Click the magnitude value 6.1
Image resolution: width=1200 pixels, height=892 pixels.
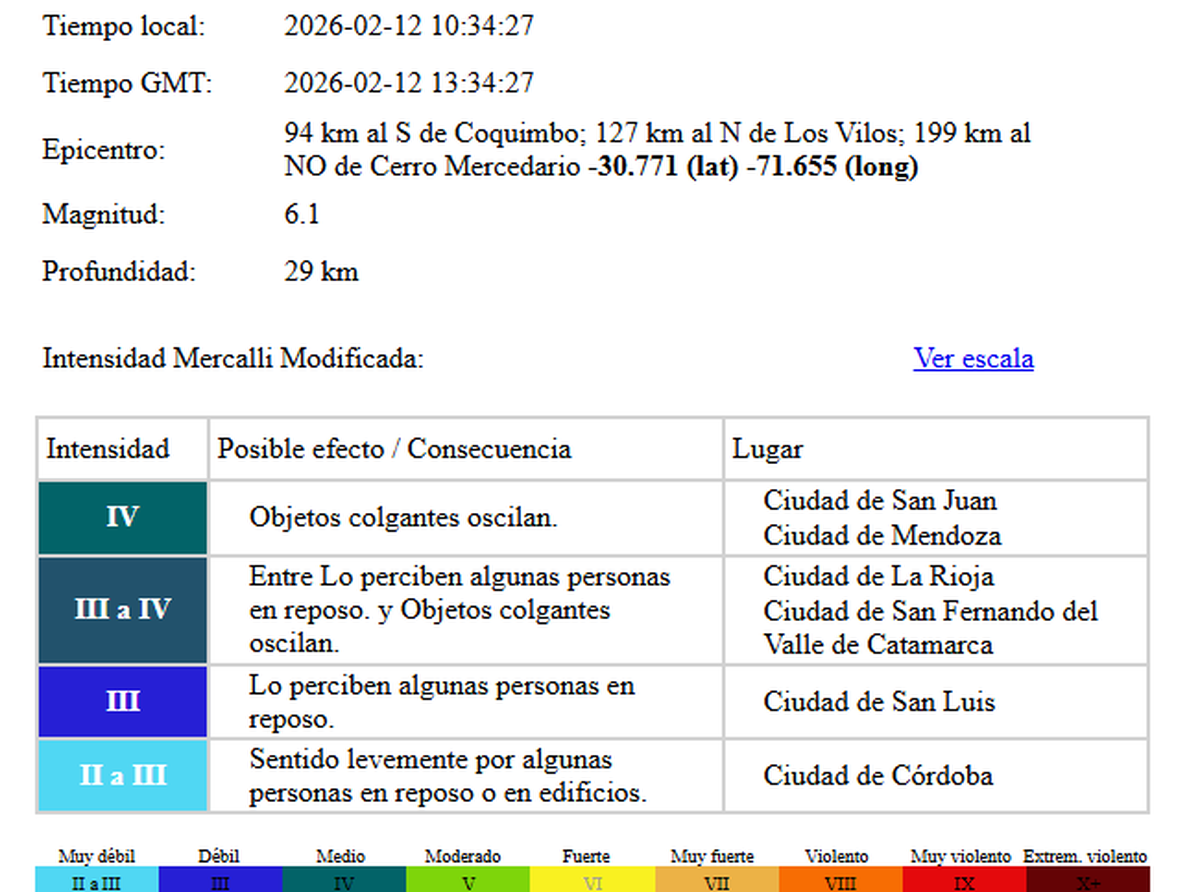[302, 215]
